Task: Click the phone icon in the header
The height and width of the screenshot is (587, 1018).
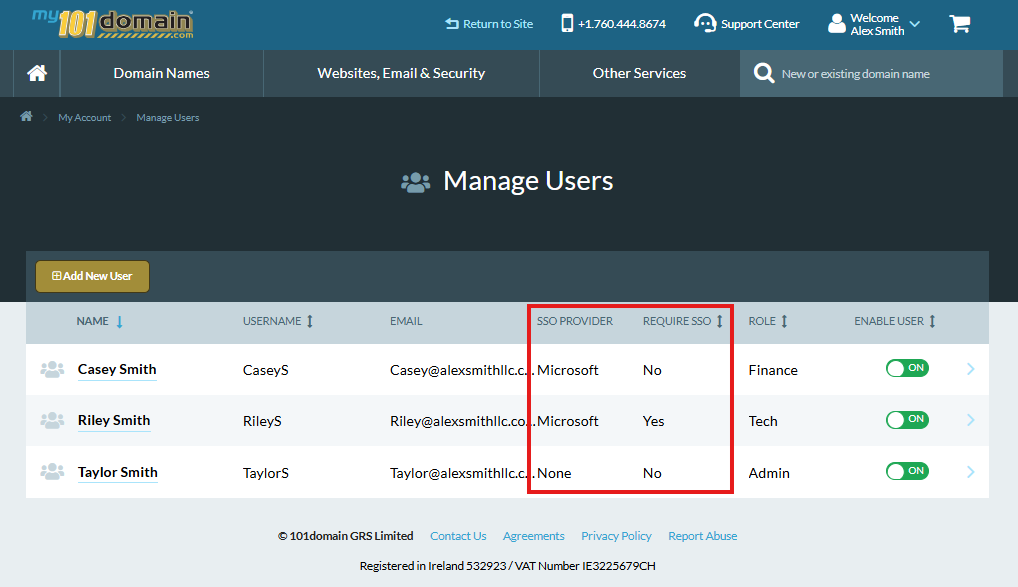Action: click(566, 23)
